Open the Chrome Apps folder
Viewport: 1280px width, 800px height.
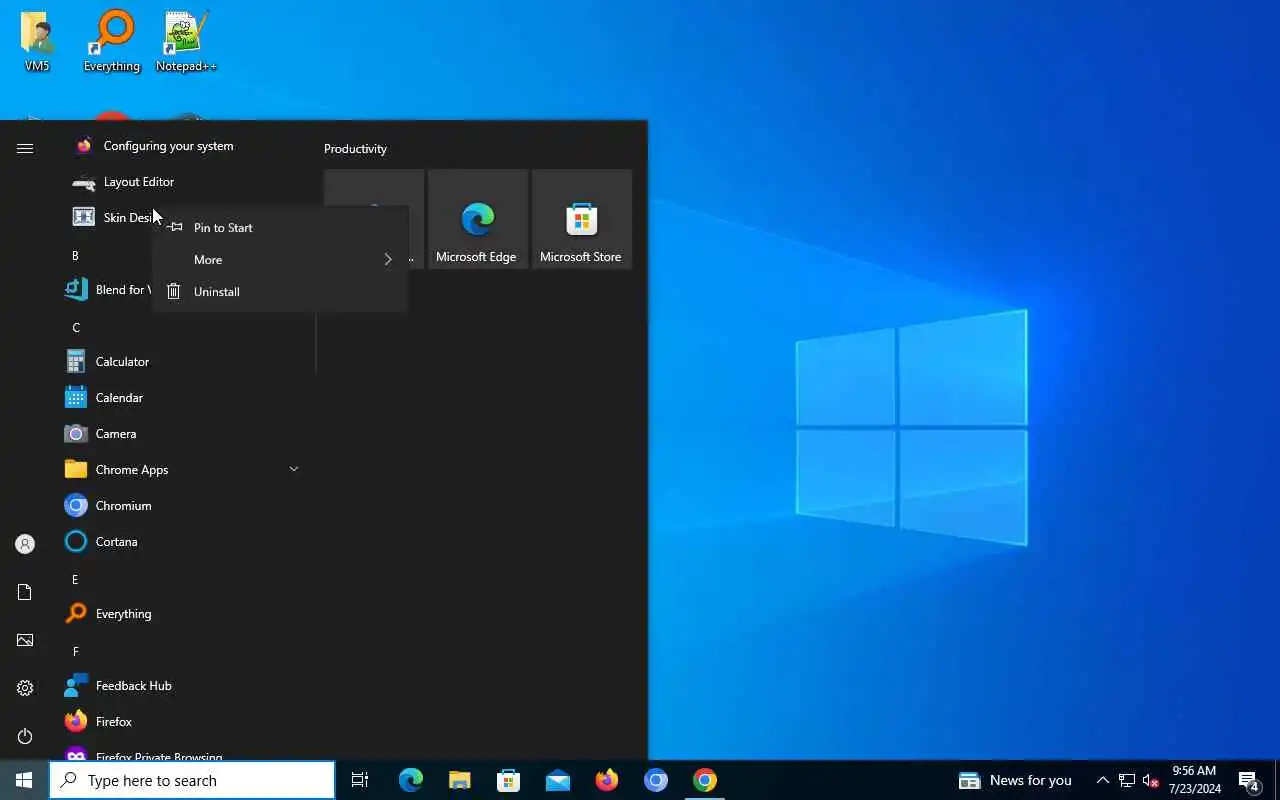pyautogui.click(x=182, y=470)
